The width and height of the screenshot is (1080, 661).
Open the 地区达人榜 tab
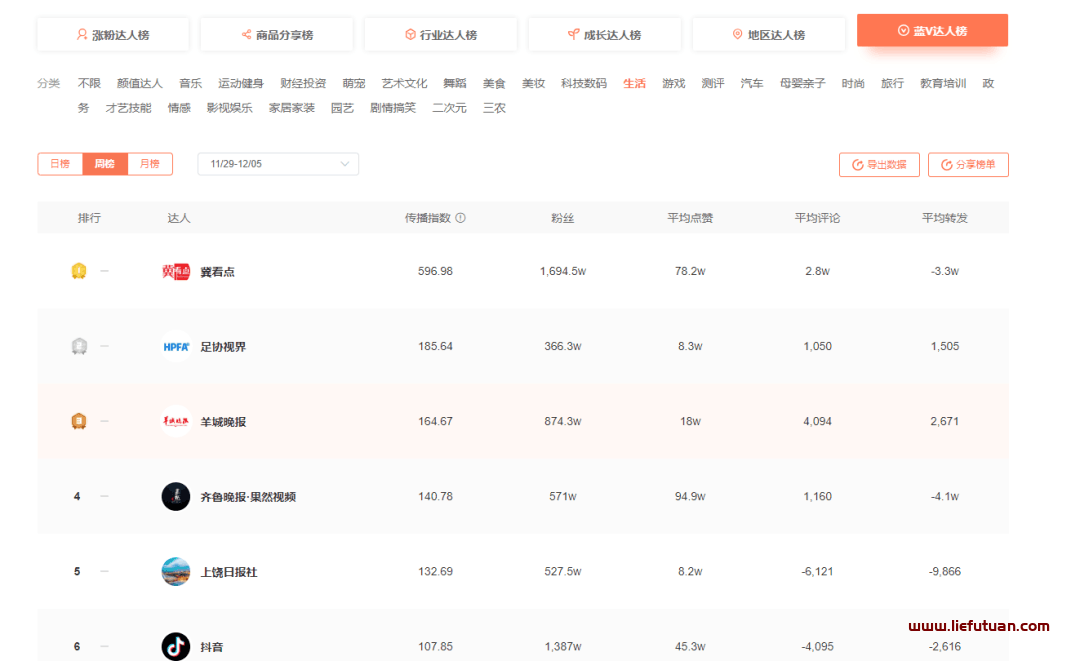pyautogui.click(x=769, y=34)
